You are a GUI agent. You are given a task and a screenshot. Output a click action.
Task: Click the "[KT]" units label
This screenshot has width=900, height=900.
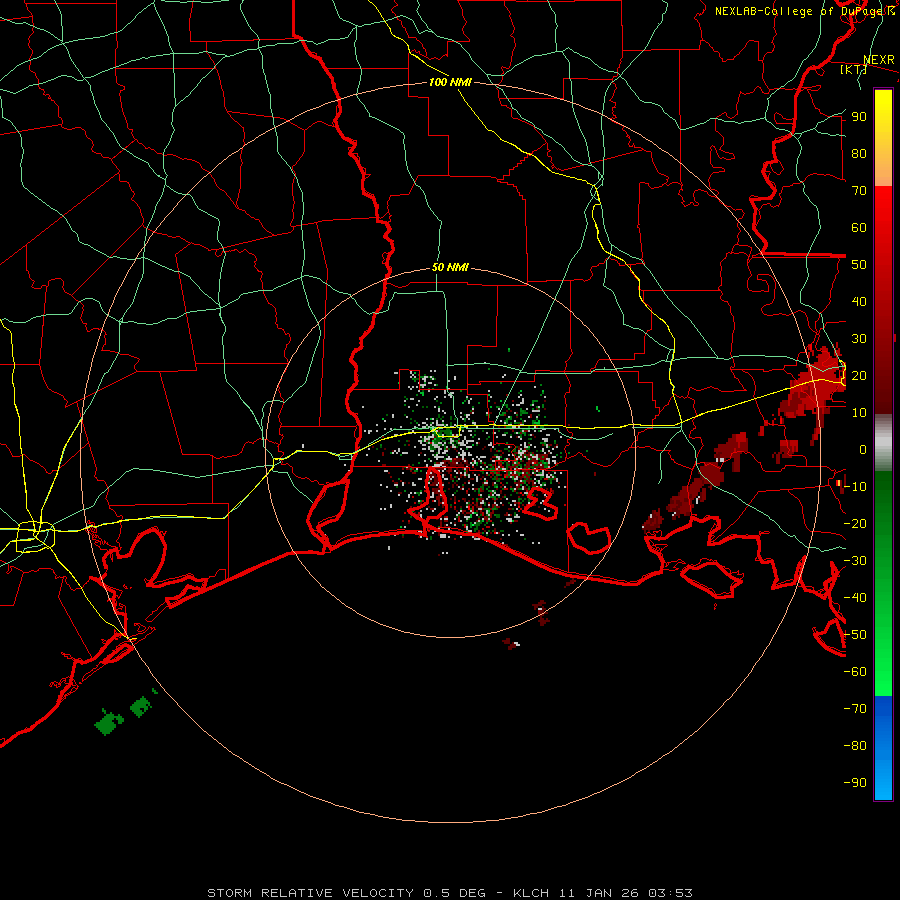click(853, 69)
